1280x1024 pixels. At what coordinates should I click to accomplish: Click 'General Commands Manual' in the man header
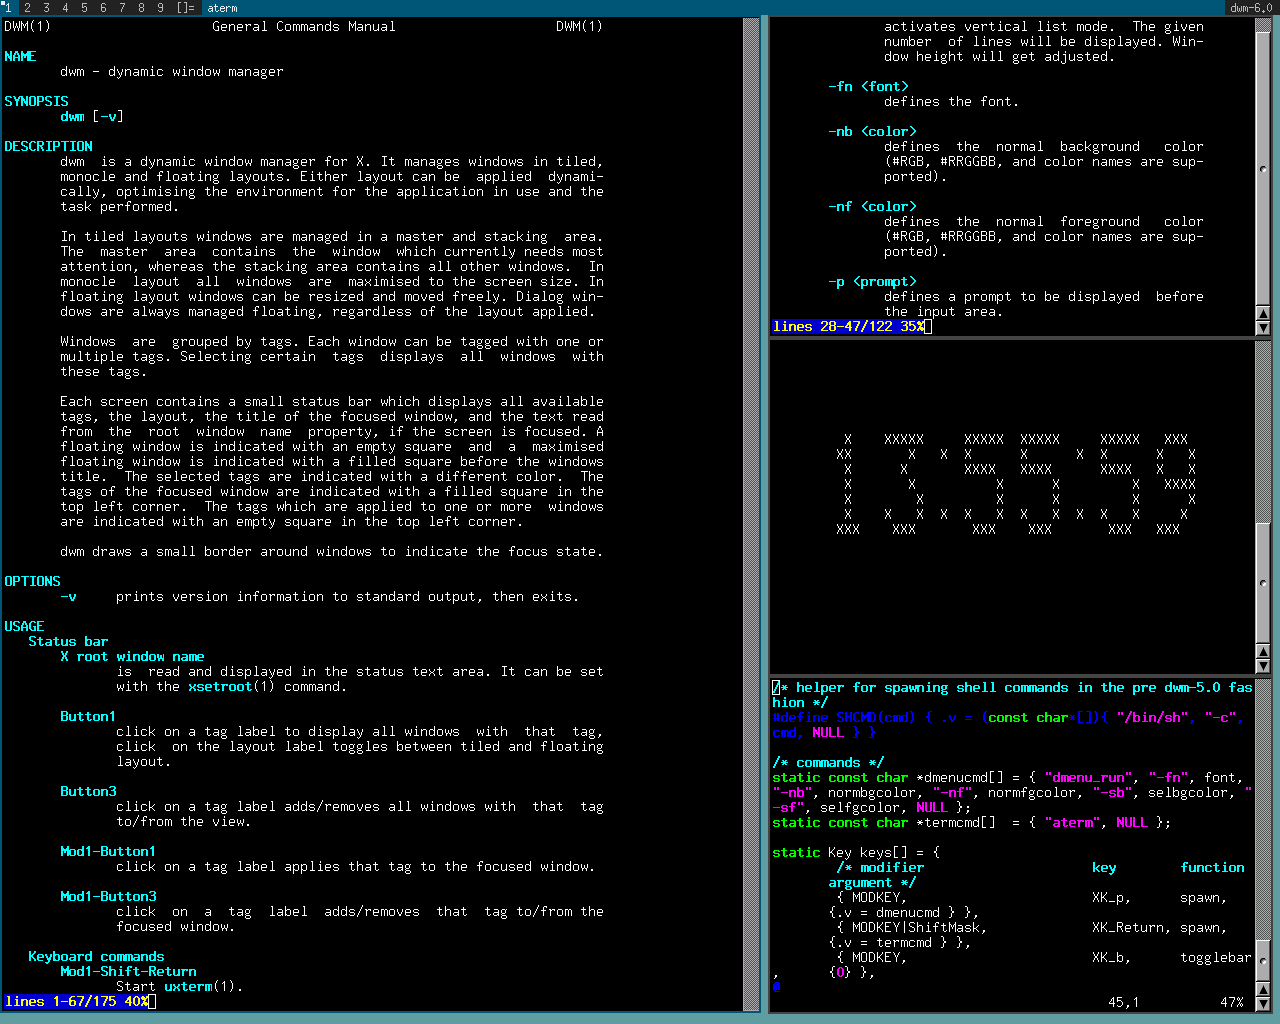pos(304,27)
